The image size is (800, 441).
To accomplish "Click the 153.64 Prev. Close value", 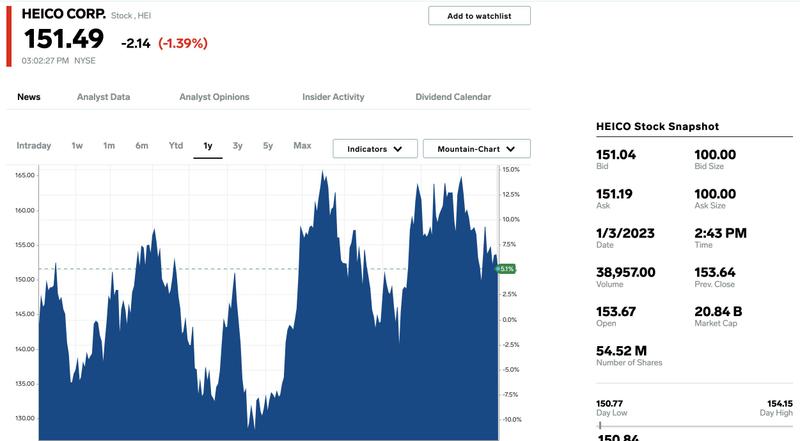I will click(x=715, y=273).
